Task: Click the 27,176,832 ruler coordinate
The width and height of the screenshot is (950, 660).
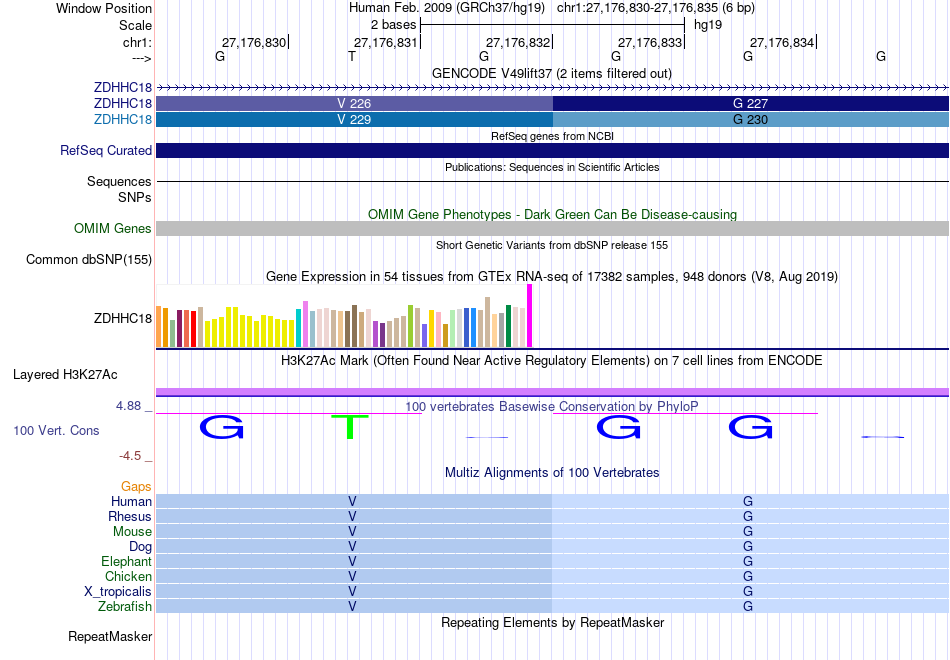Action: coord(517,42)
